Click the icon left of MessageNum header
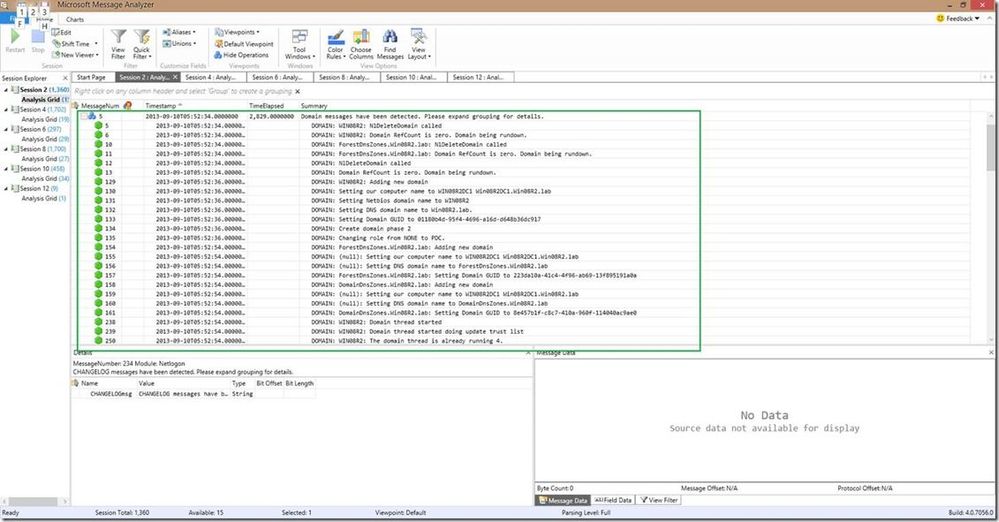The width and height of the screenshot is (999, 522). pyautogui.click(x=75, y=106)
